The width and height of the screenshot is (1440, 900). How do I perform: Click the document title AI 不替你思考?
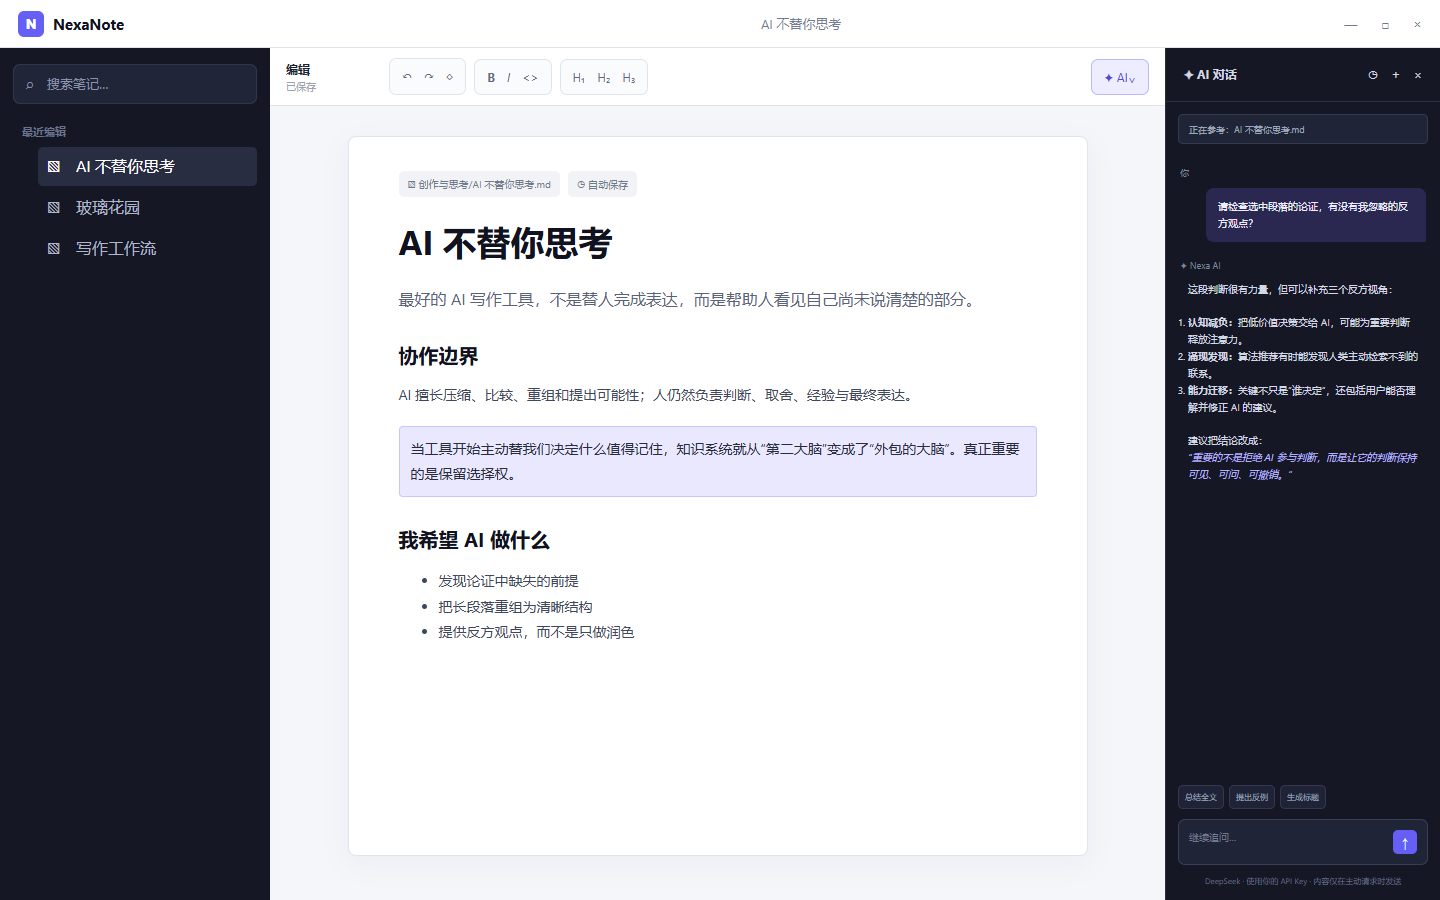pyautogui.click(x=505, y=243)
